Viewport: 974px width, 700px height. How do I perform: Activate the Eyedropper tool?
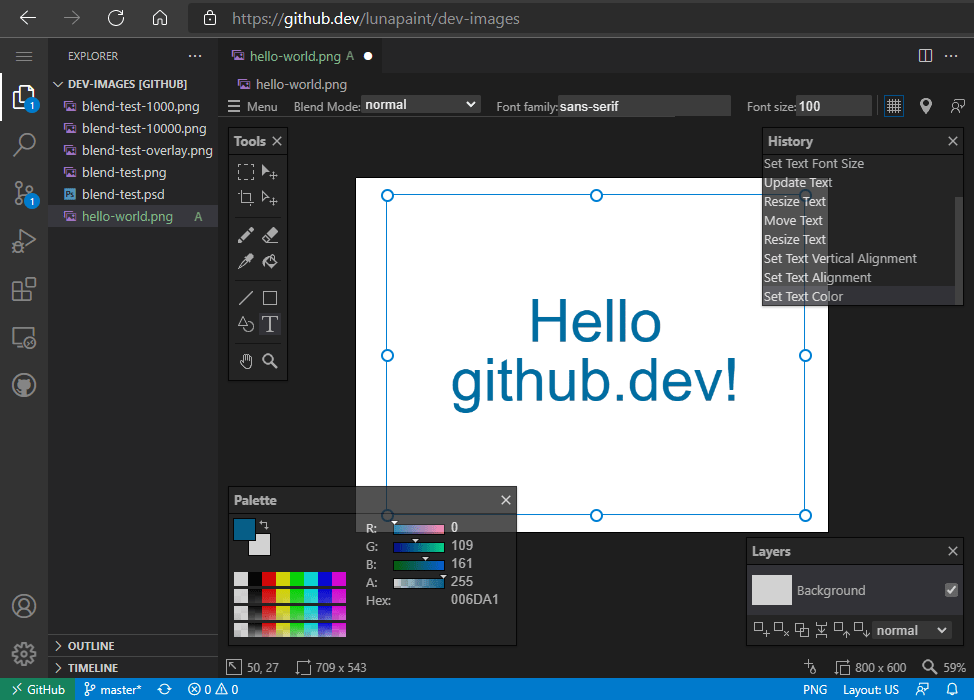tap(246, 261)
